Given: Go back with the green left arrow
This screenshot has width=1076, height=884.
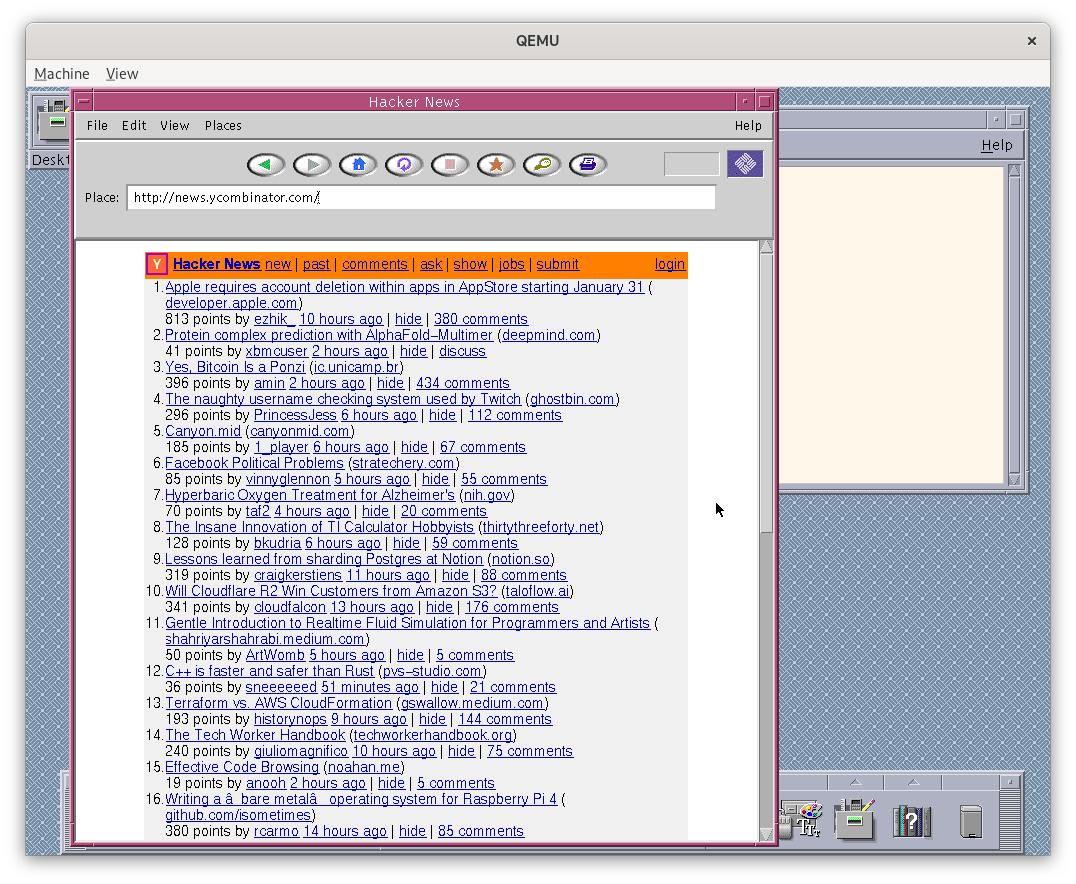Looking at the screenshot, I should click(266, 165).
